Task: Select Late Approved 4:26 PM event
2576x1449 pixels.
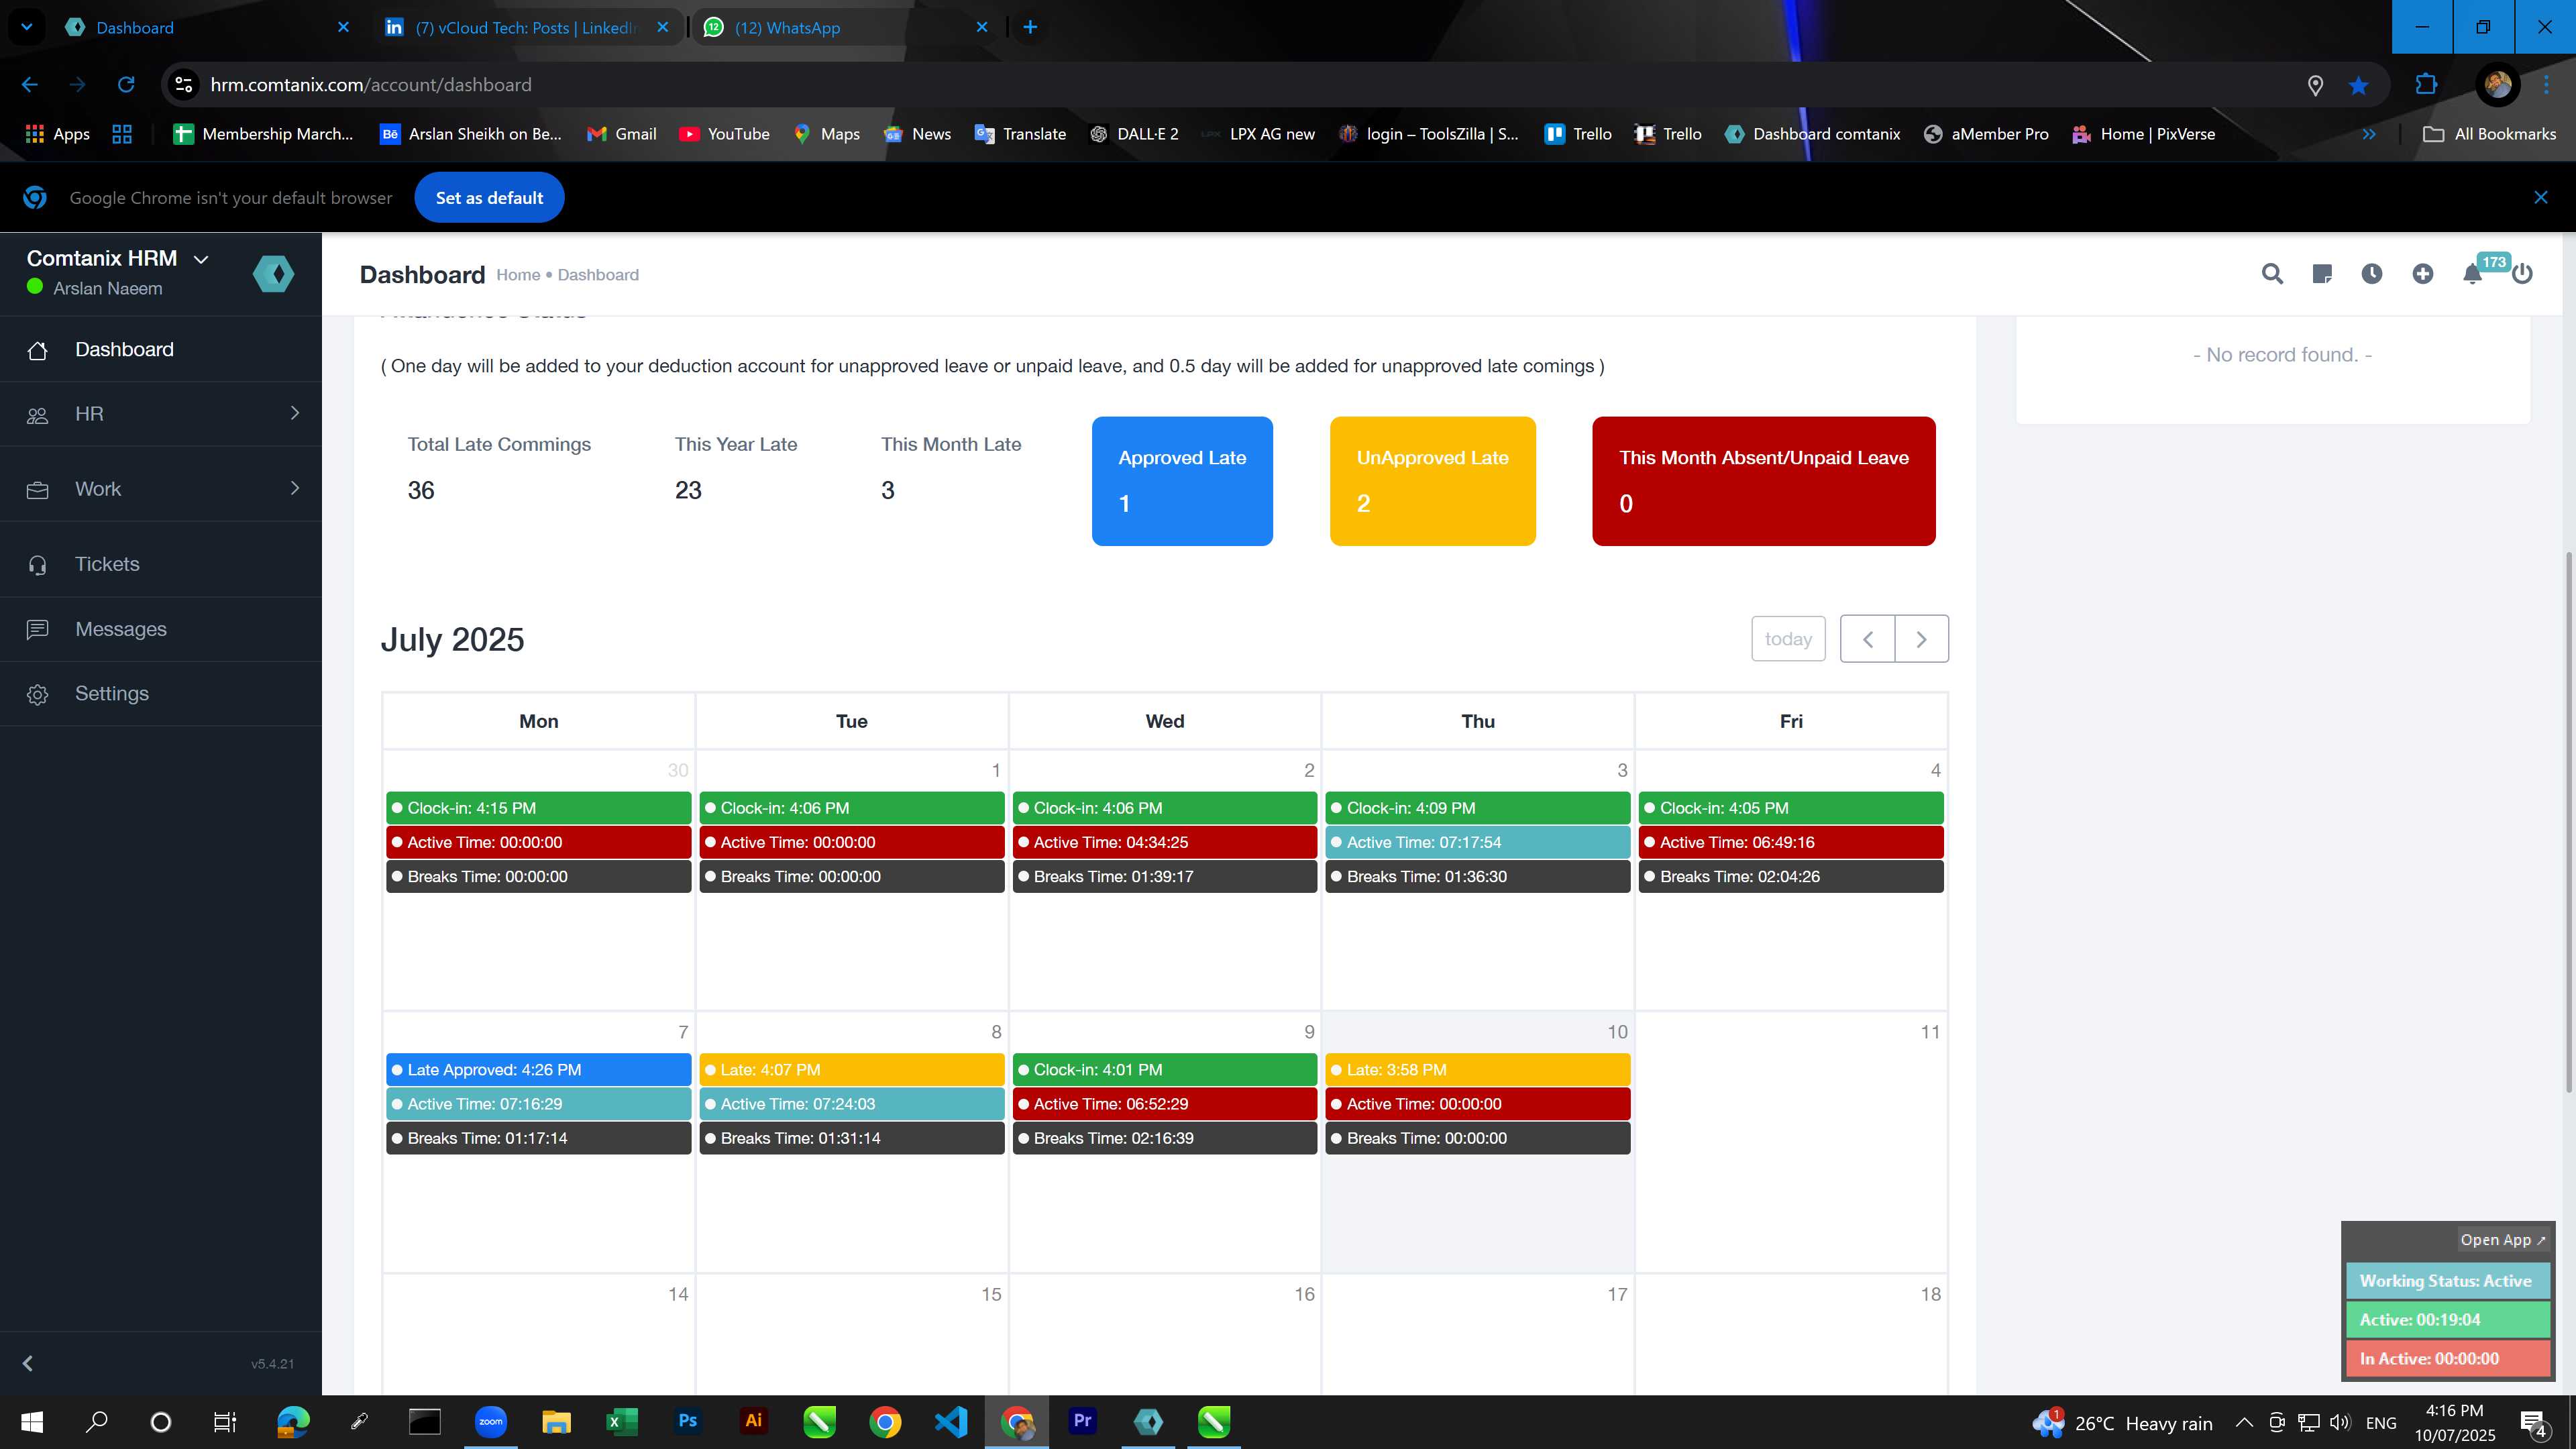Action: (539, 1070)
